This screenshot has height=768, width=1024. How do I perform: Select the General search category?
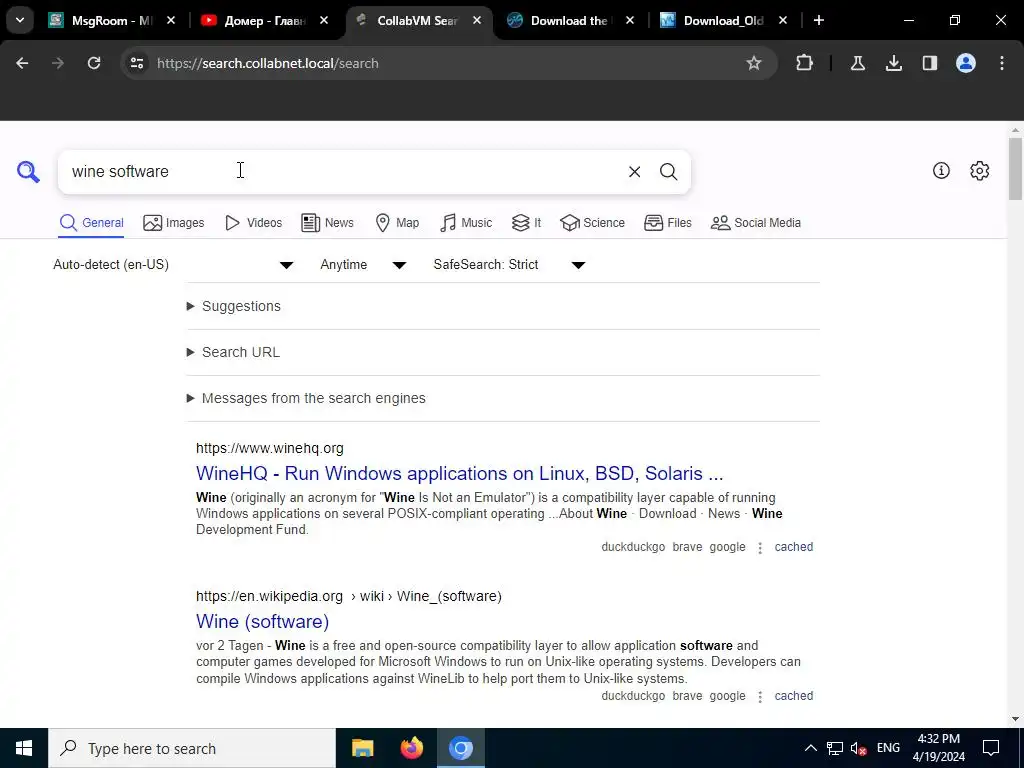coord(91,223)
